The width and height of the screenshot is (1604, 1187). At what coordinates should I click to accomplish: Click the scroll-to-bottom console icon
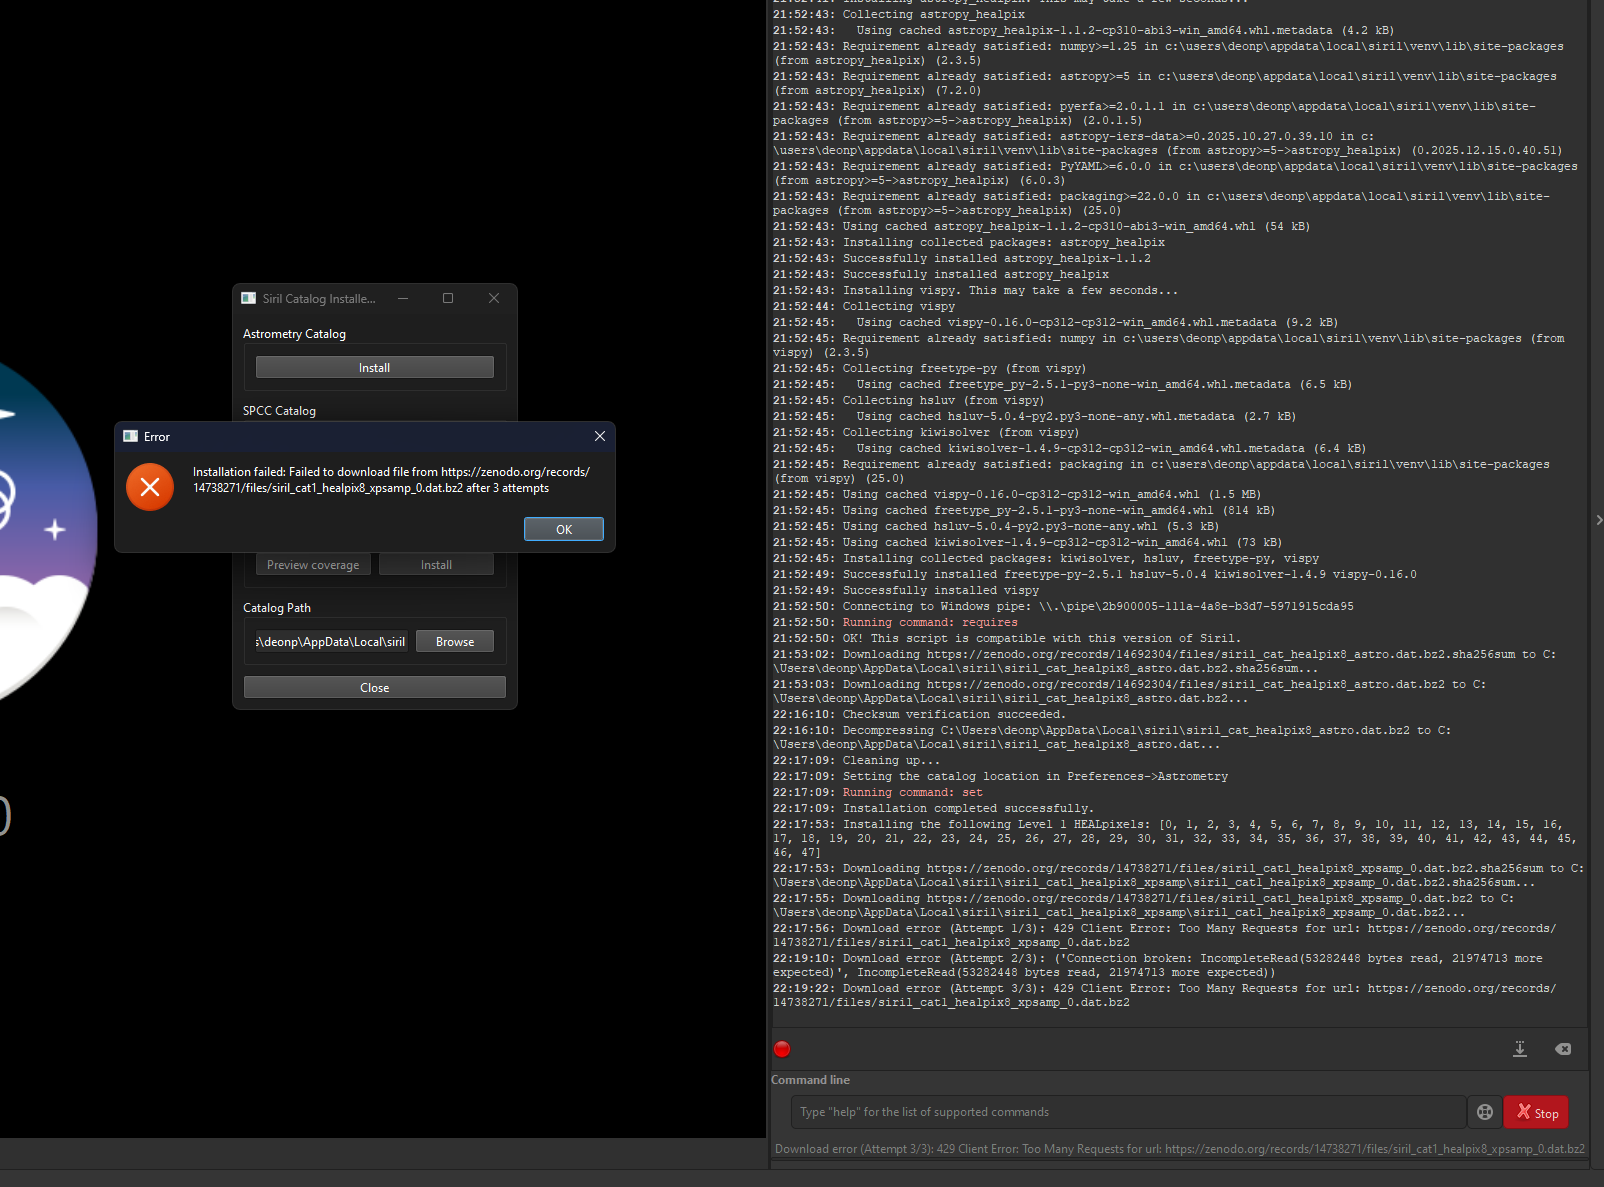tap(1520, 1049)
